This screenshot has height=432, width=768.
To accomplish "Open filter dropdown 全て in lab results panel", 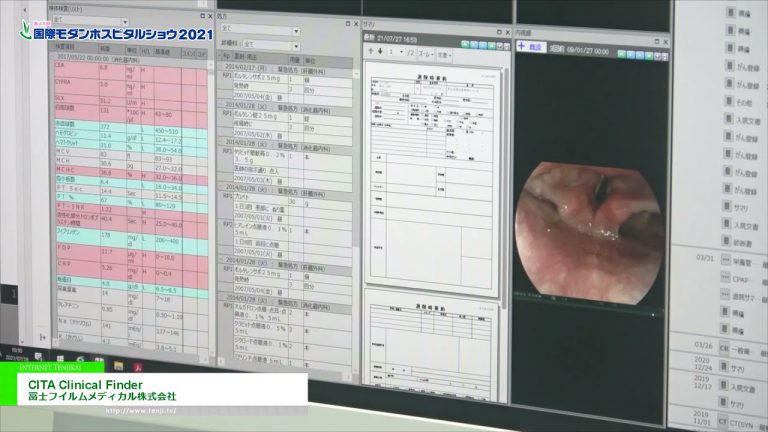I will [x=91, y=21].
